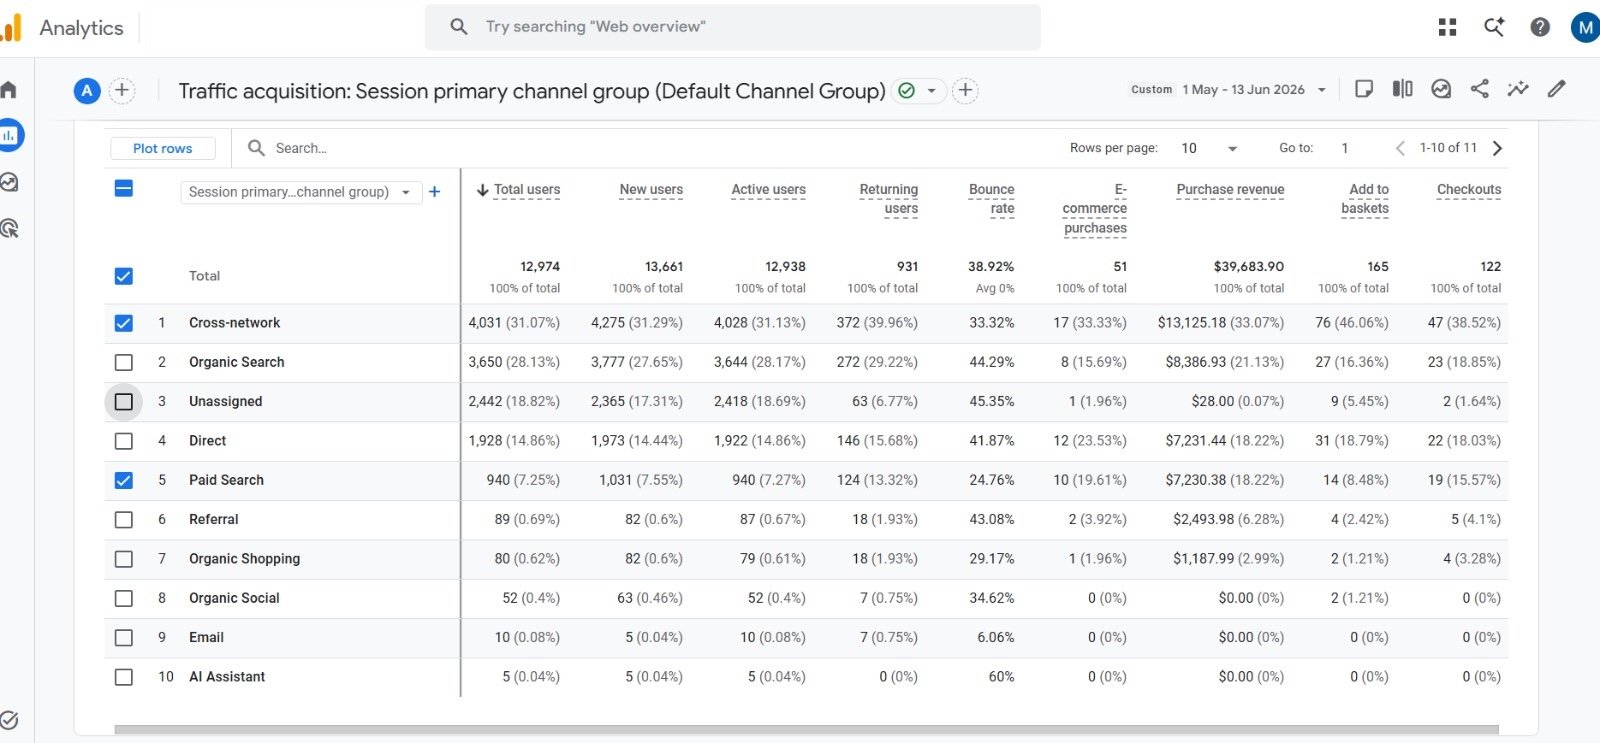Open the compare view columns icon
The image size is (1600, 743).
point(1402,89)
